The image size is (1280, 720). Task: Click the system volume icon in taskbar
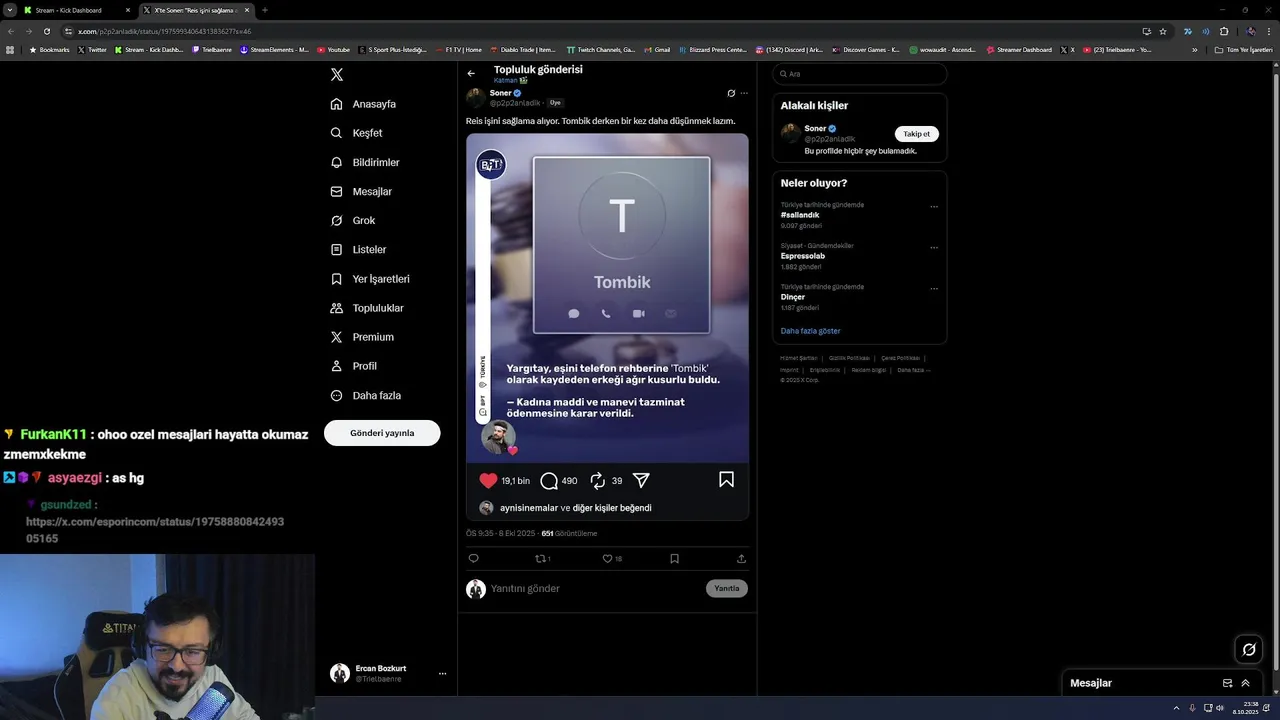(x=1220, y=708)
